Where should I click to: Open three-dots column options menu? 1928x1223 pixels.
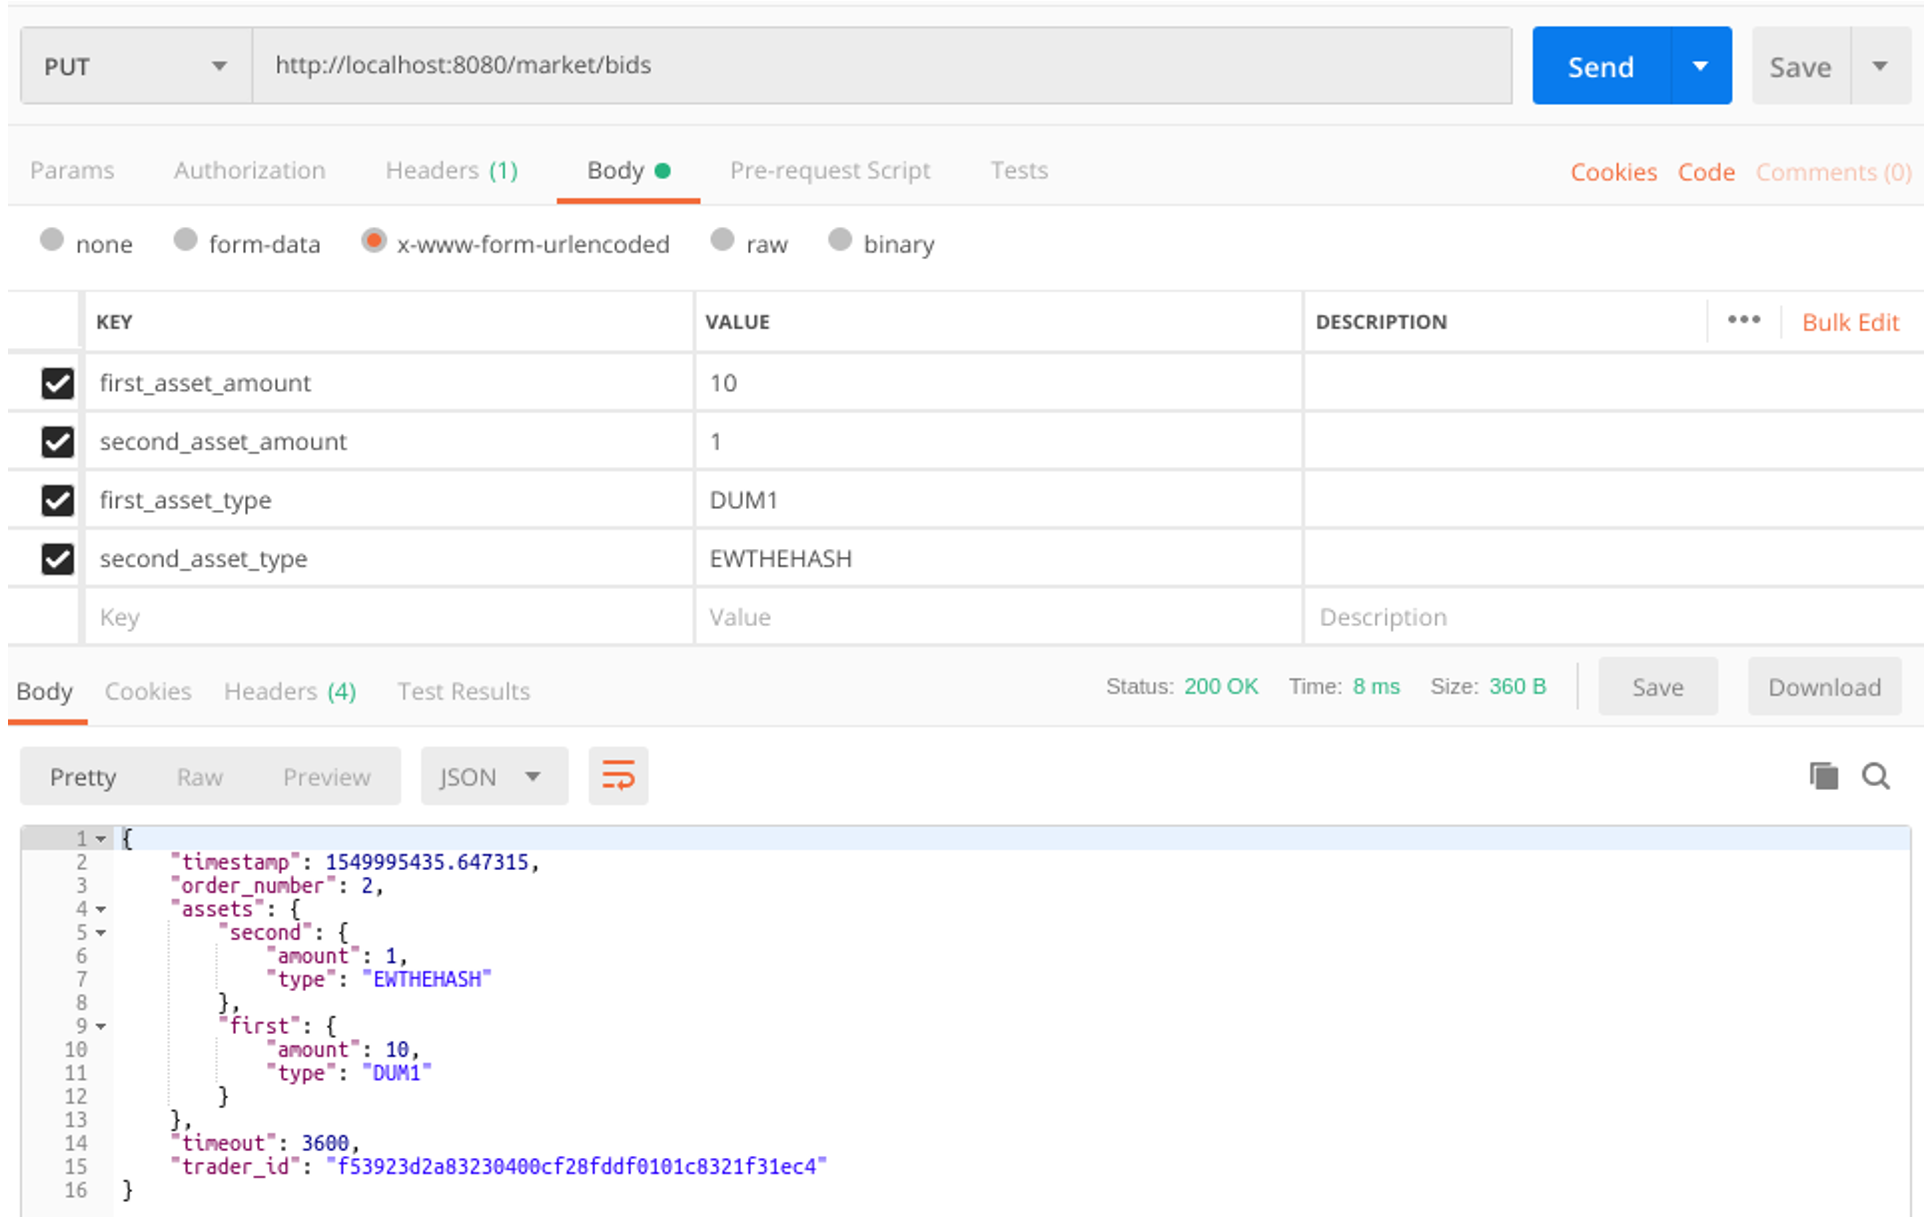pyautogui.click(x=1743, y=320)
